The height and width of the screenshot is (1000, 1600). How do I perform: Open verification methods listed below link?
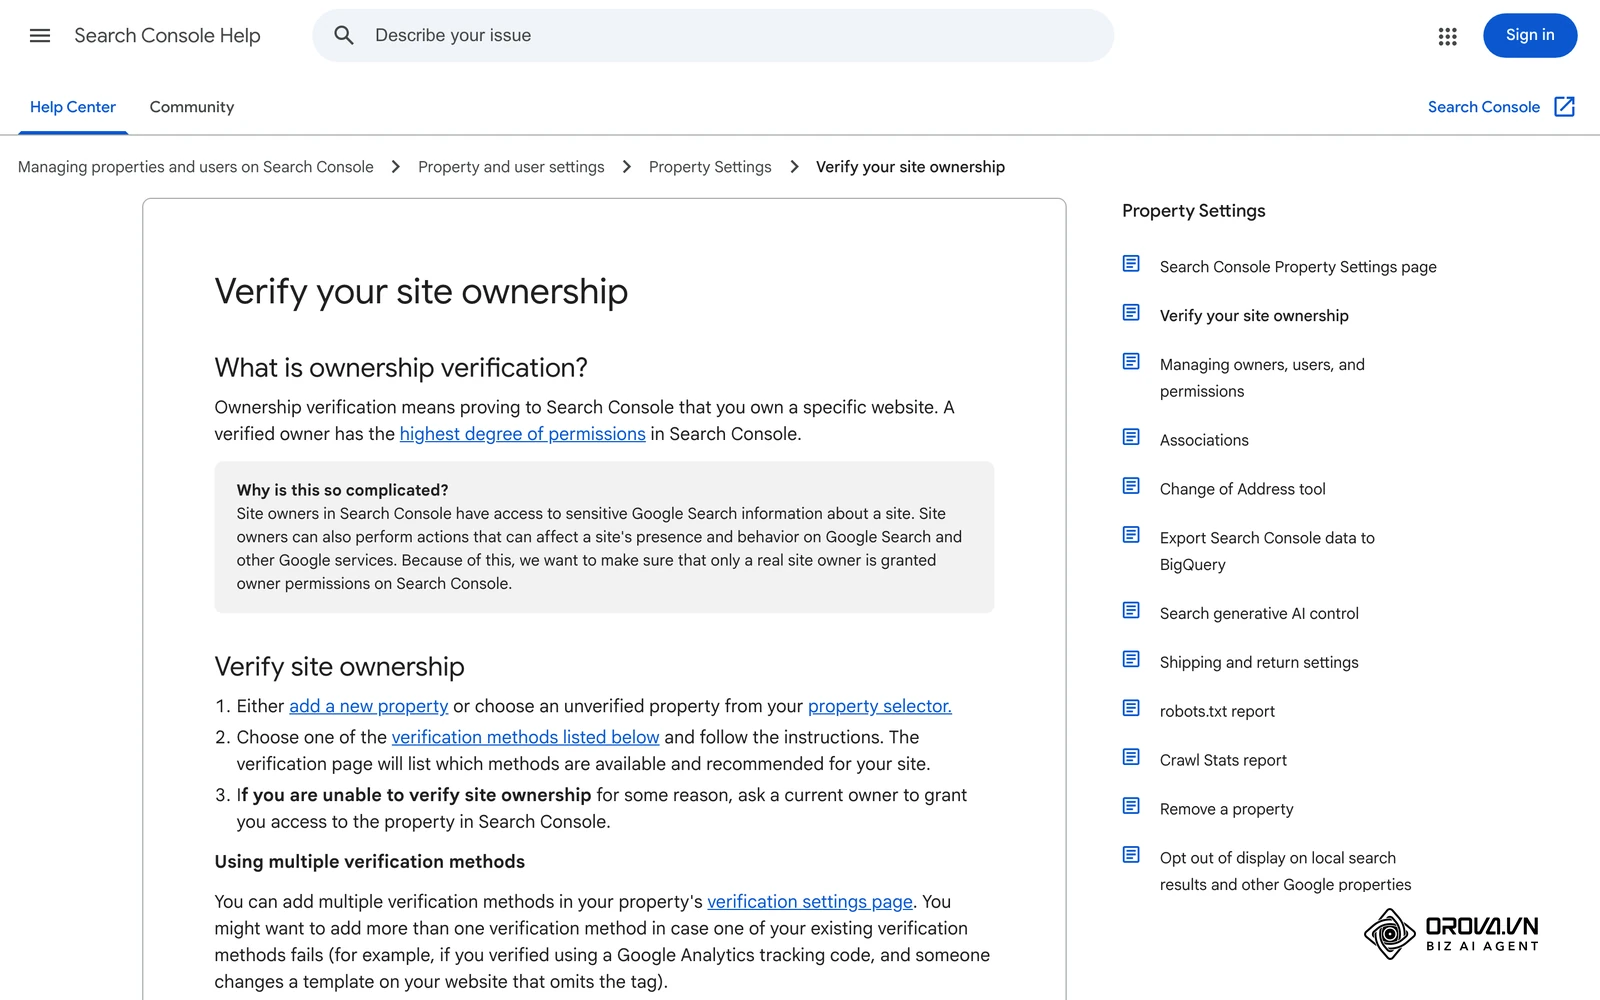click(x=526, y=737)
